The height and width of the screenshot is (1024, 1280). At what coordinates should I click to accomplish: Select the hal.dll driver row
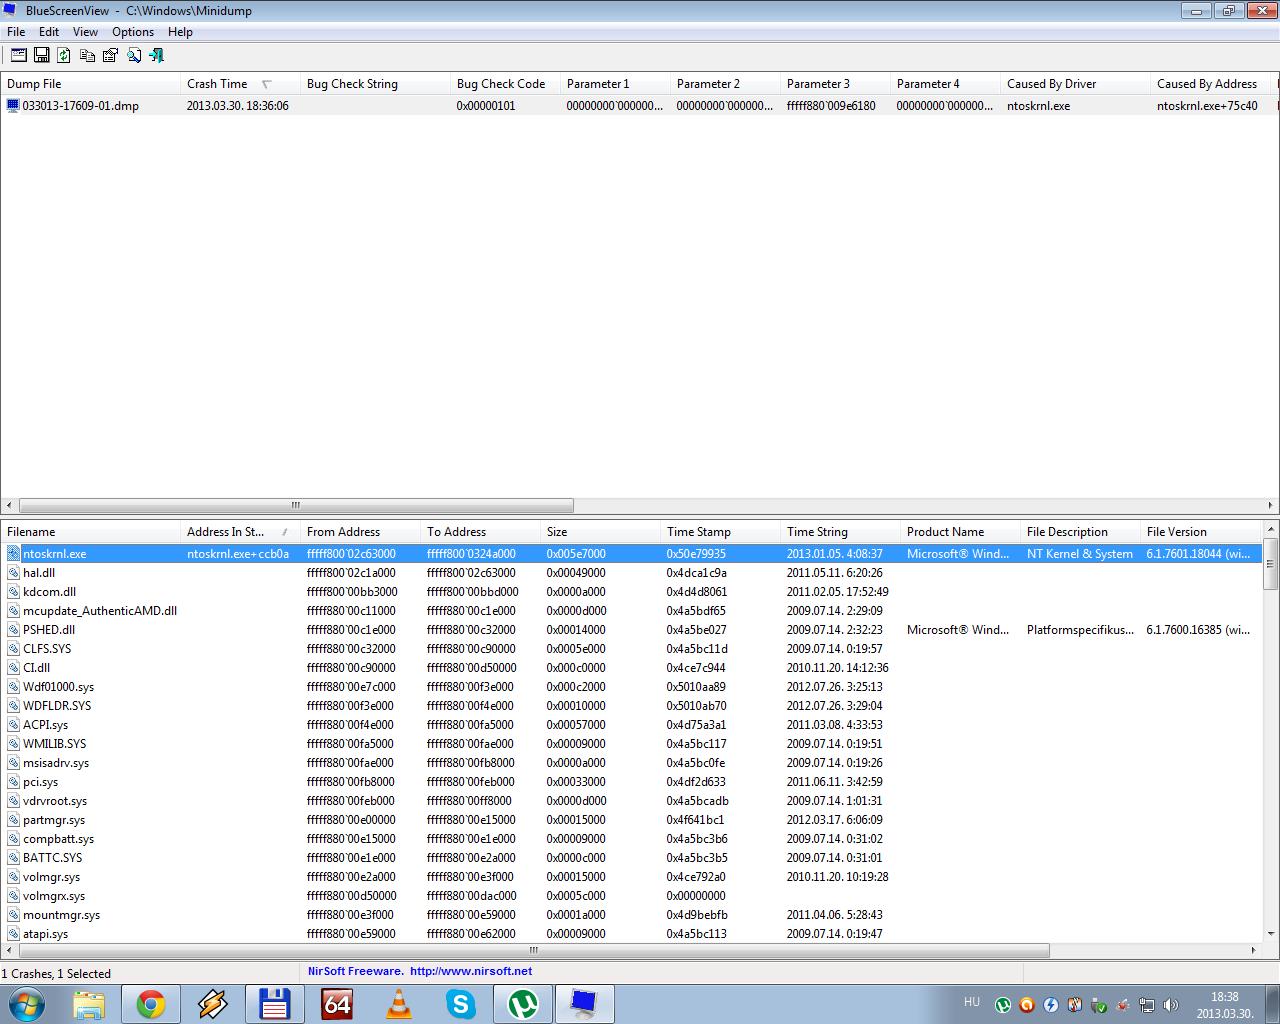tap(631, 572)
